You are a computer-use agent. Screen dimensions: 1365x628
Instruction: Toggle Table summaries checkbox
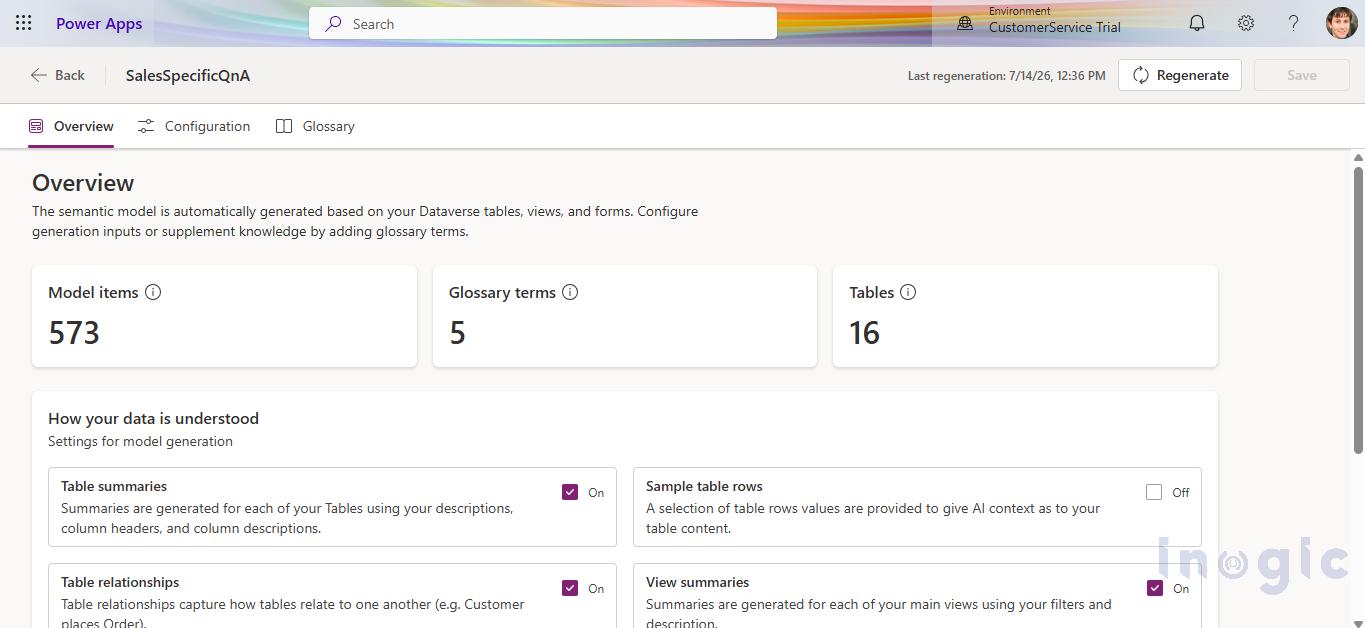[570, 492]
